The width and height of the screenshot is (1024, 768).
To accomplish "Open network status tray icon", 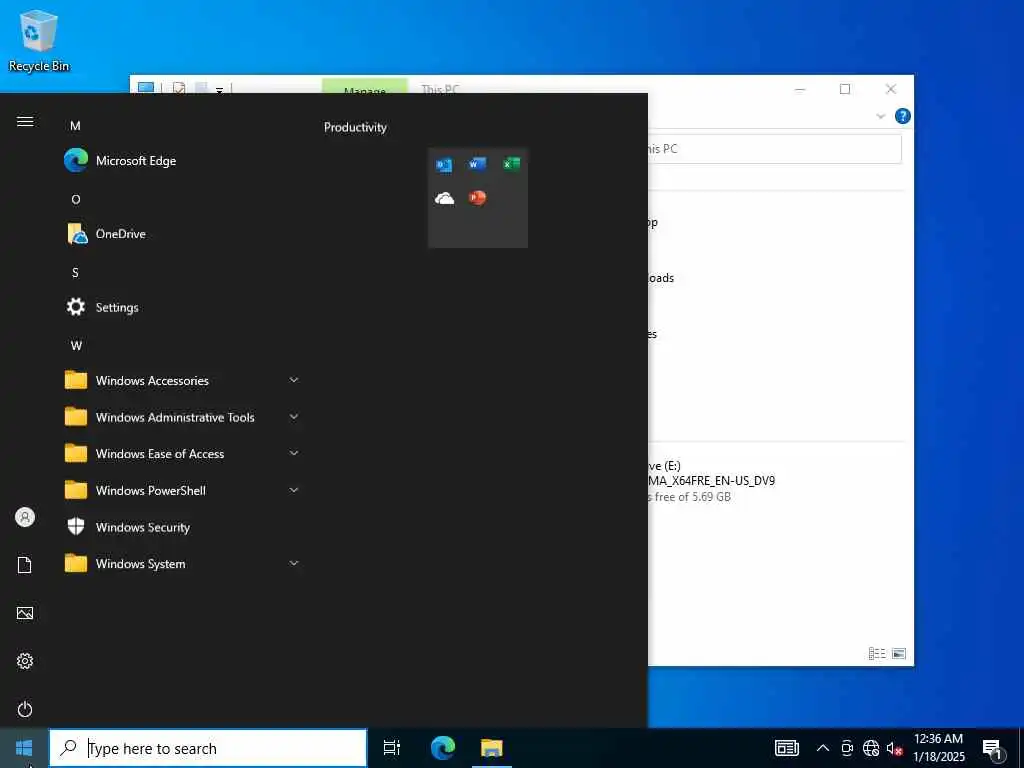I will tap(871, 748).
